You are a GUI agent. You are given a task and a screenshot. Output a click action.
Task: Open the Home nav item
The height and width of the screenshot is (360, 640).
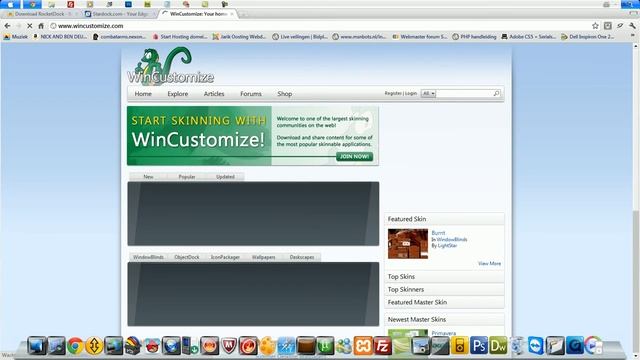click(143, 94)
